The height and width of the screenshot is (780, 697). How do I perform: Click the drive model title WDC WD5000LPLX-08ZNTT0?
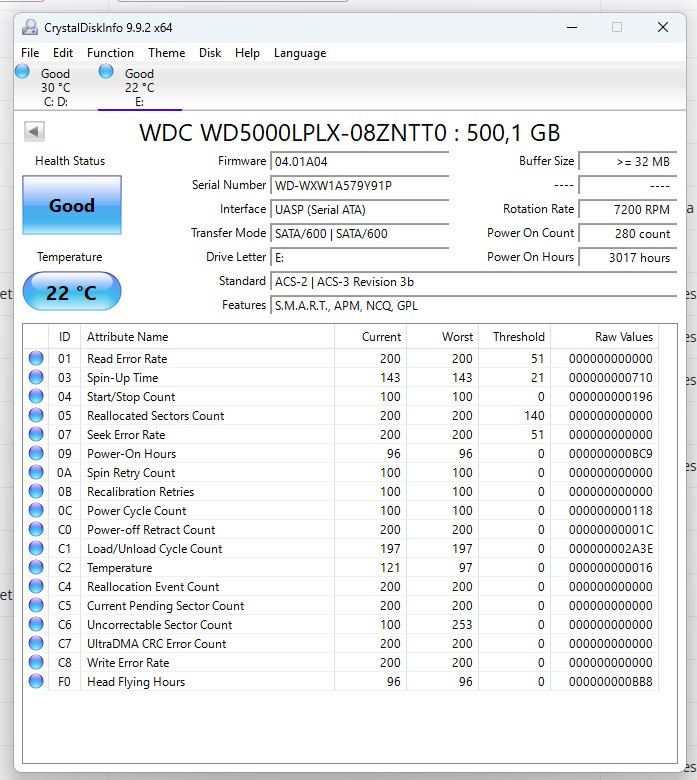(293, 133)
